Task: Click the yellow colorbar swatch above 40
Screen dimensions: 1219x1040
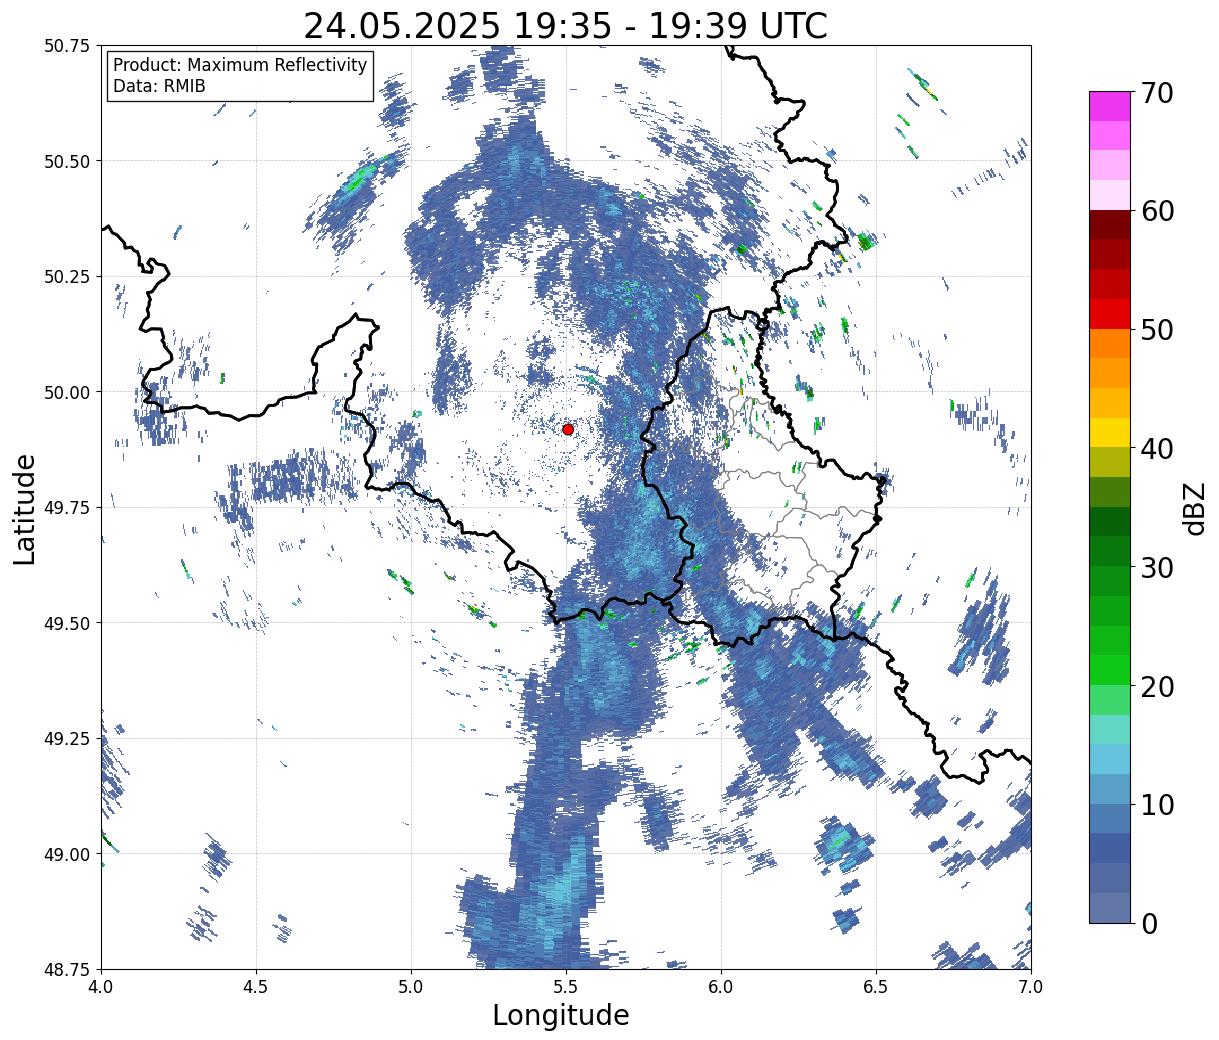Action: point(1110,432)
